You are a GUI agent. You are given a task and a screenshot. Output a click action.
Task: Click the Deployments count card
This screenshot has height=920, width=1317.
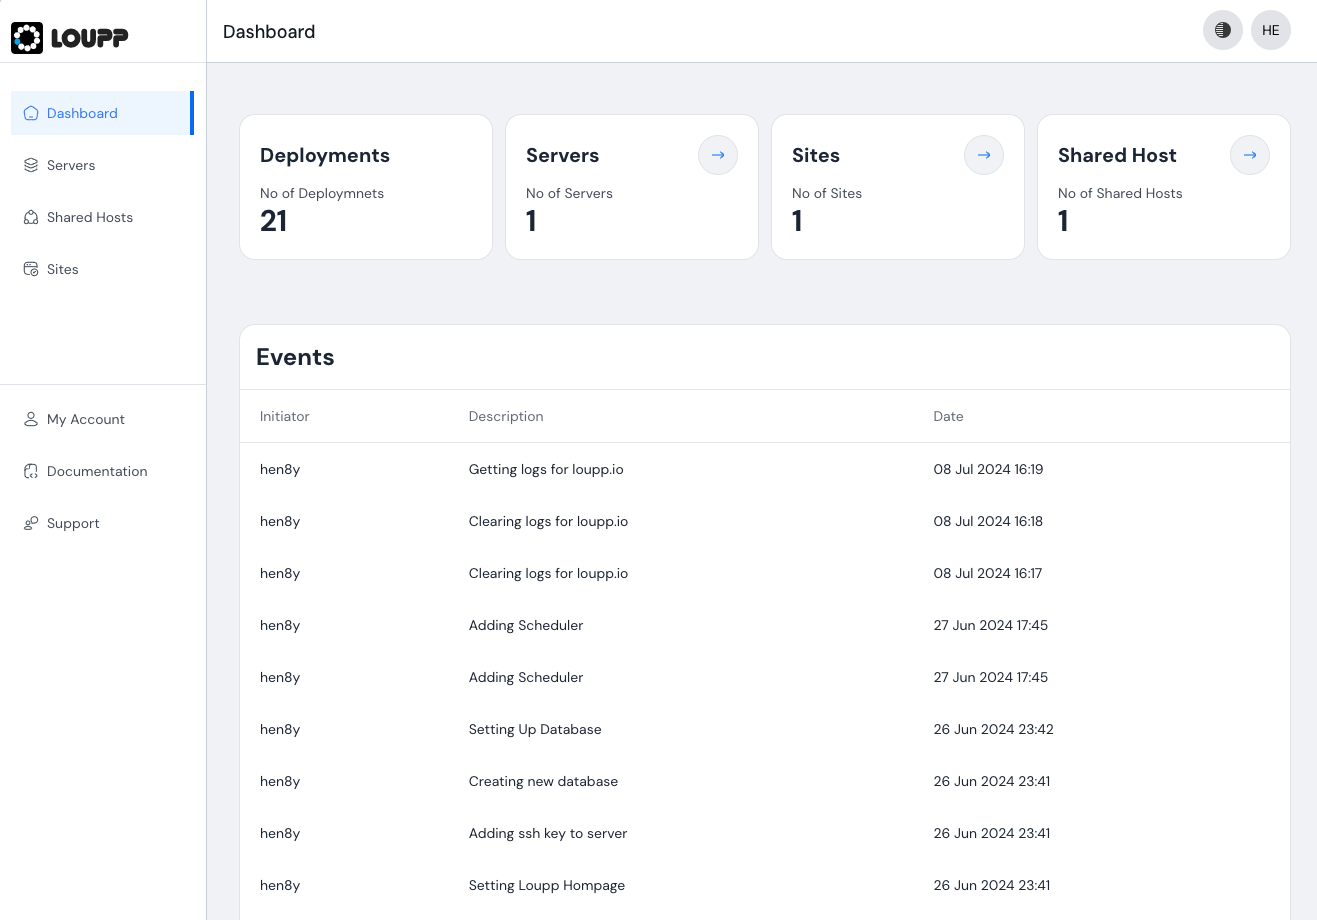pos(366,187)
